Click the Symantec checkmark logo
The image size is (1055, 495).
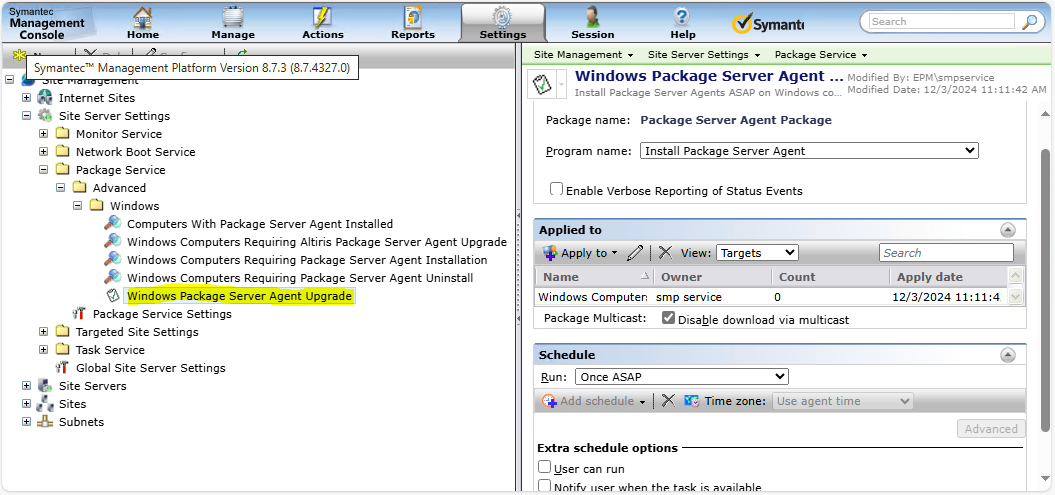[x=741, y=24]
